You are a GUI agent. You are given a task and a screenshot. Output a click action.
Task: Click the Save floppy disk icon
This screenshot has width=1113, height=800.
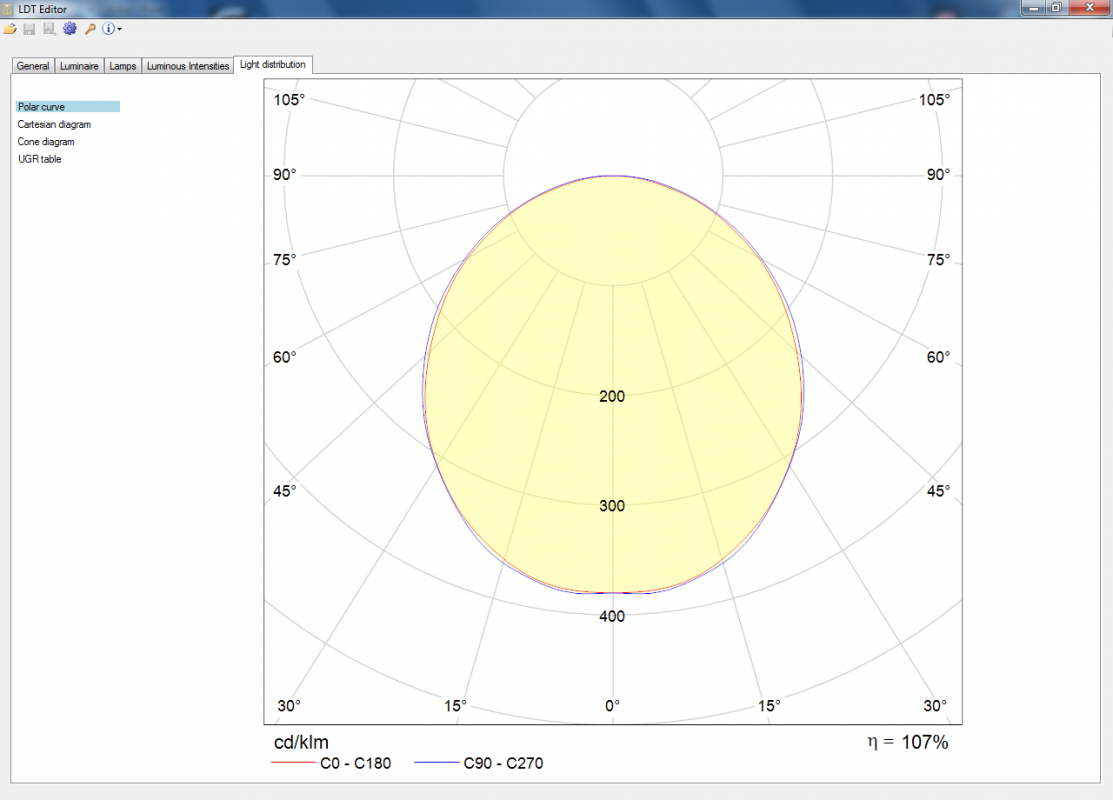[29, 29]
